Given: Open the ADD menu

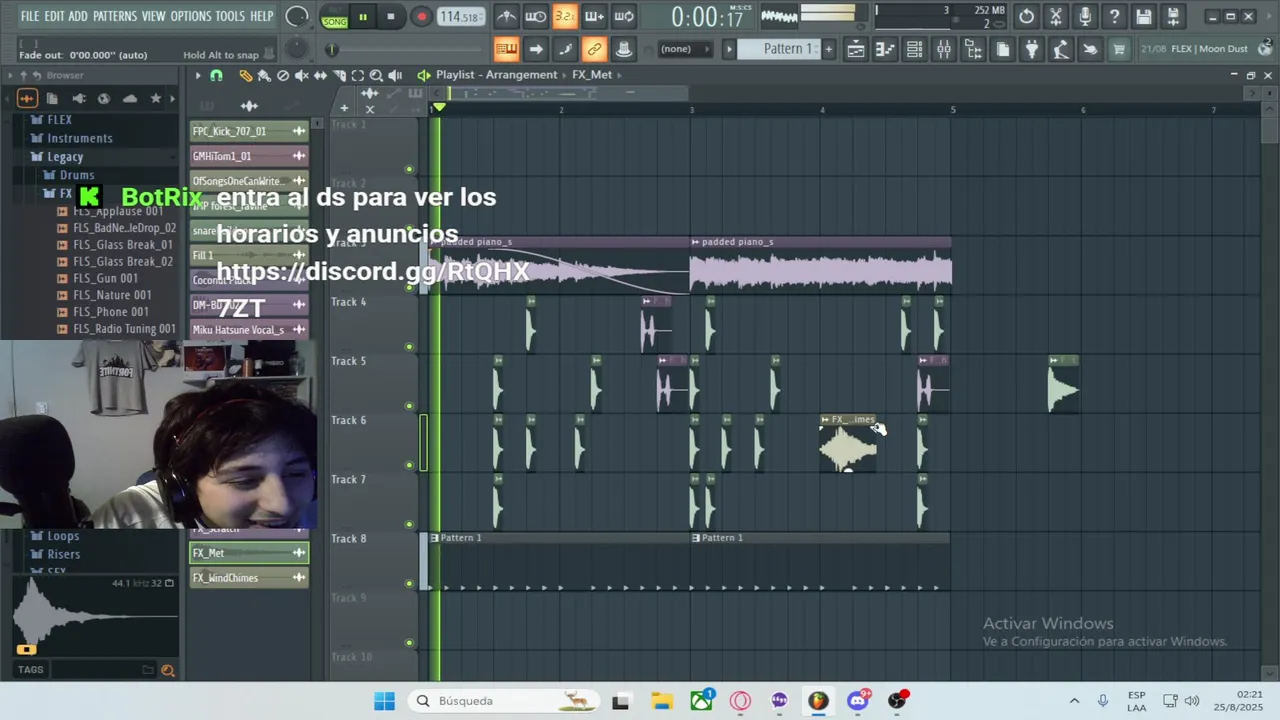Looking at the screenshot, I should (x=78, y=16).
